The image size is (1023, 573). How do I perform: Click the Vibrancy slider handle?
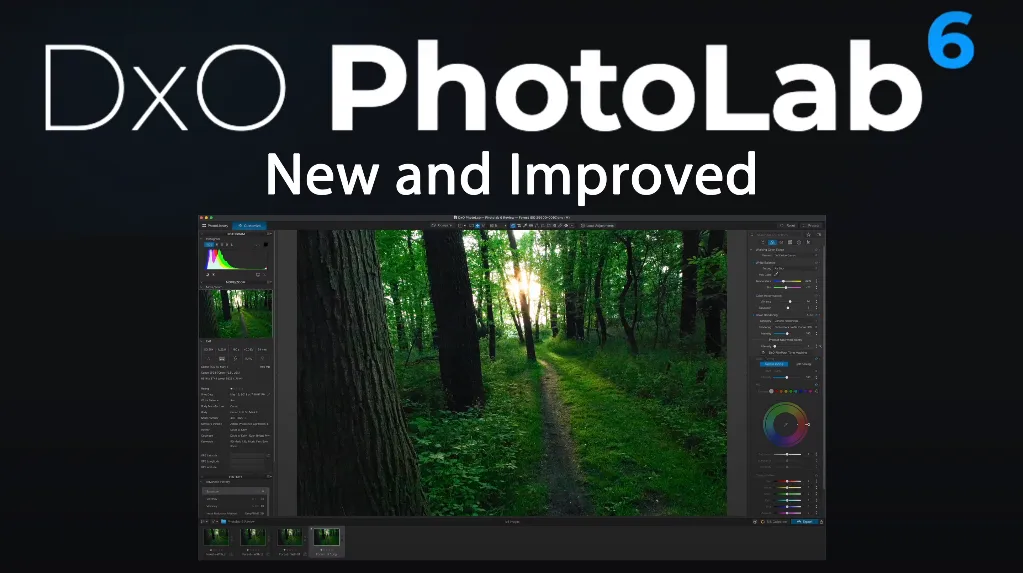click(x=790, y=302)
